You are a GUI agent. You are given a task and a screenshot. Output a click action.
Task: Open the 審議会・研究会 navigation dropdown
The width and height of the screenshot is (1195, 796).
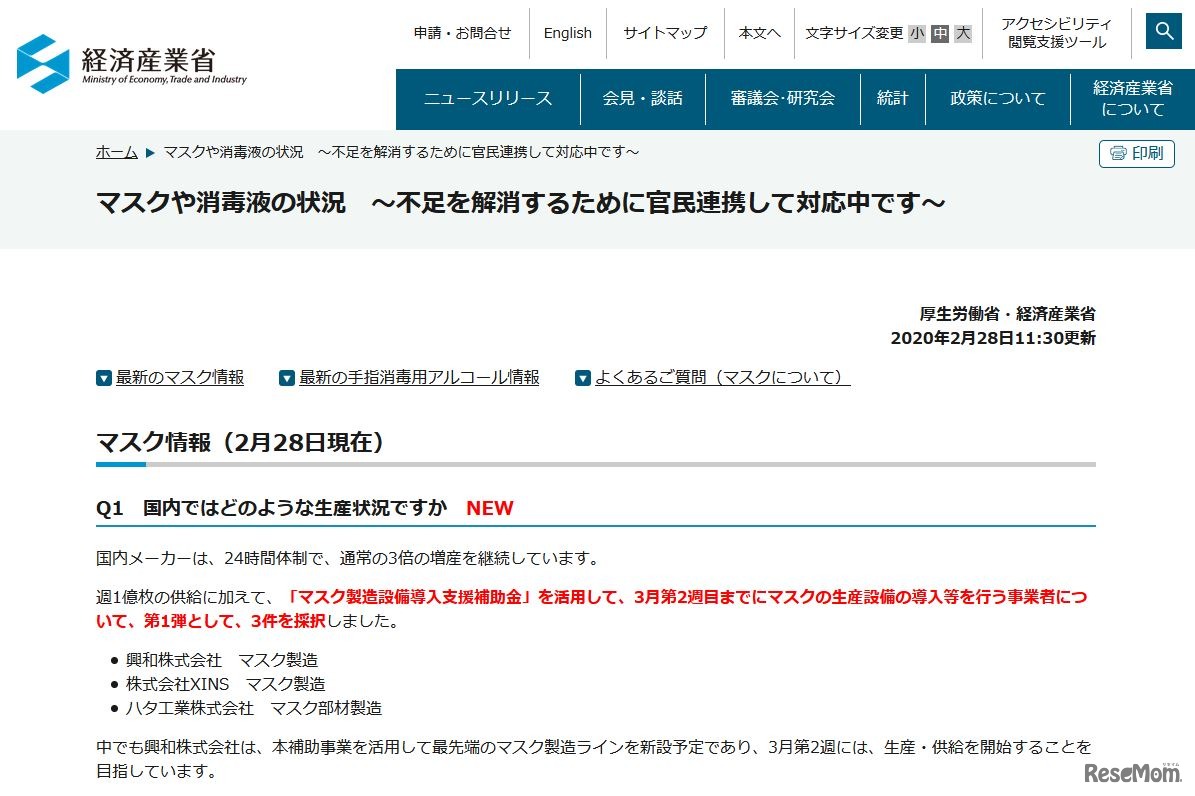783,98
